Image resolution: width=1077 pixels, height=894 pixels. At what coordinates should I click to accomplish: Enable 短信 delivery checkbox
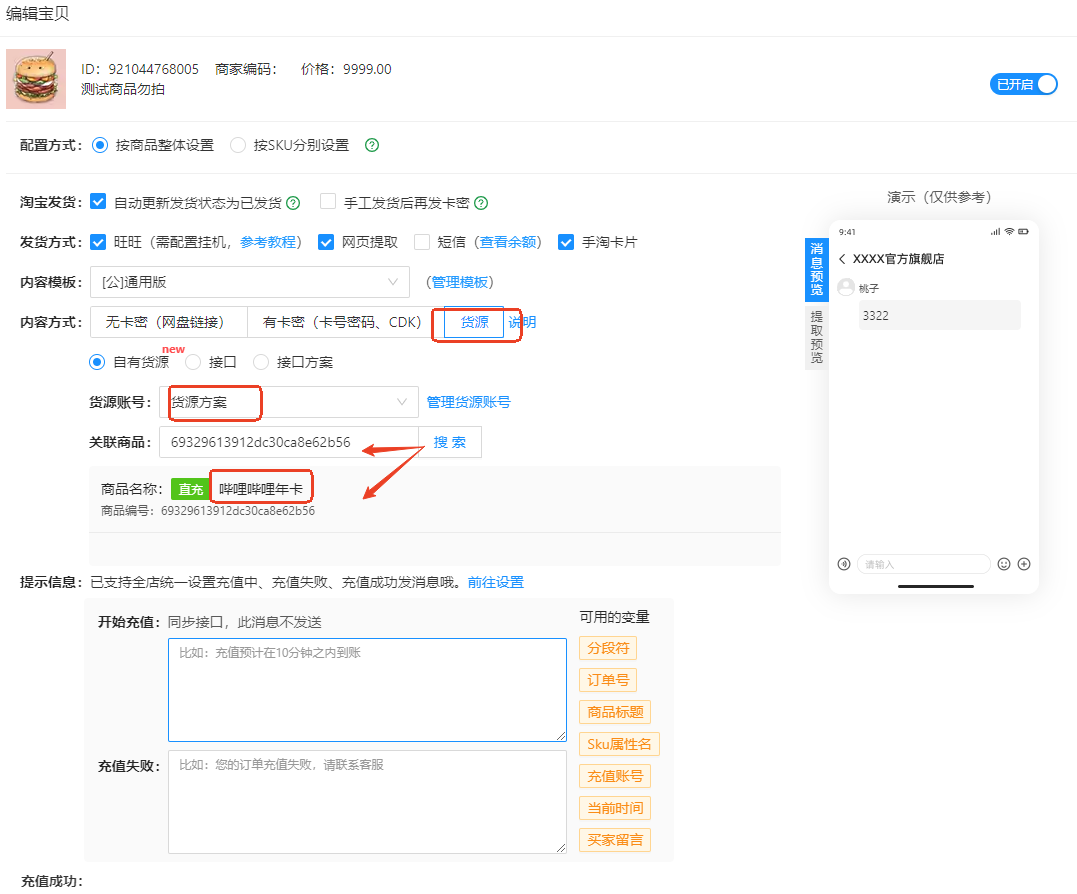pyautogui.click(x=422, y=242)
